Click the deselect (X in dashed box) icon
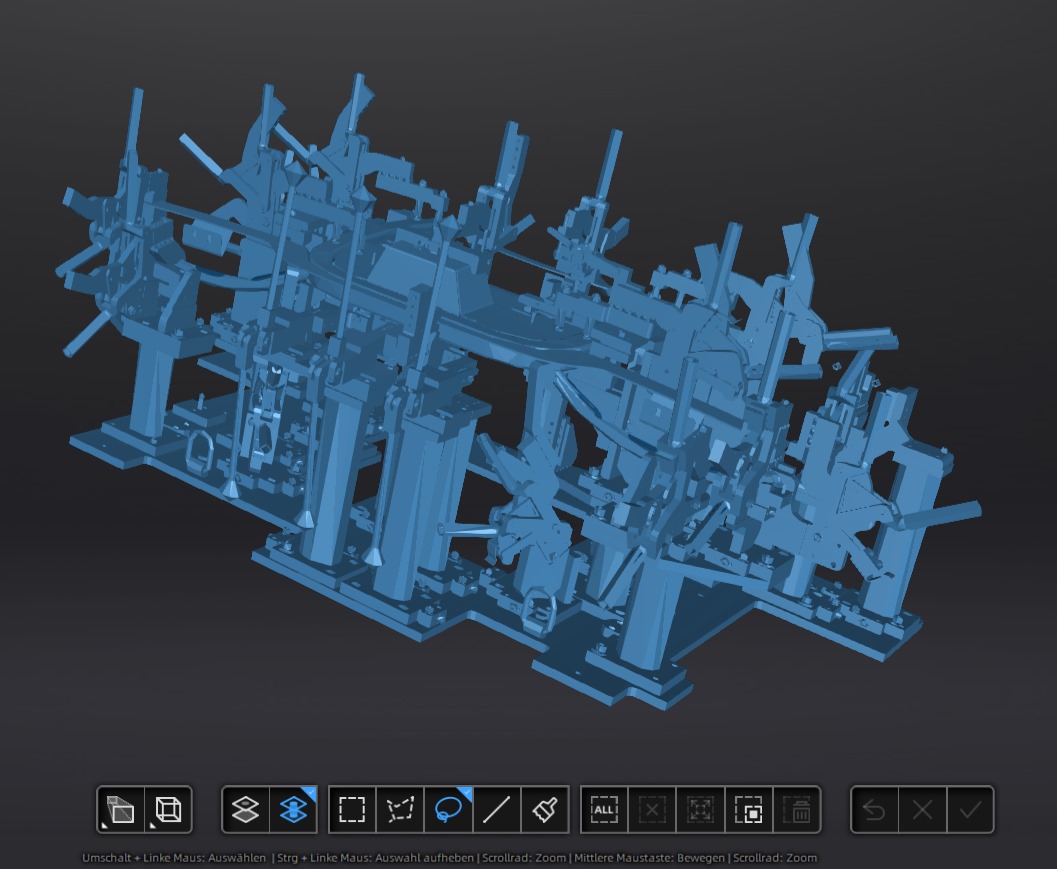Image resolution: width=1057 pixels, height=869 pixels. coord(652,809)
